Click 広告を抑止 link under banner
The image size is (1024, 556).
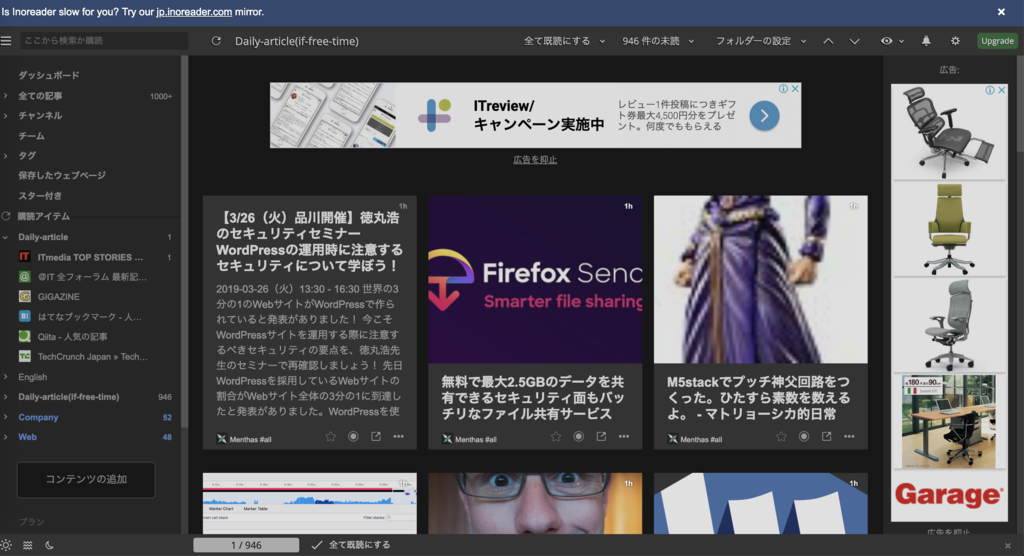coord(535,159)
